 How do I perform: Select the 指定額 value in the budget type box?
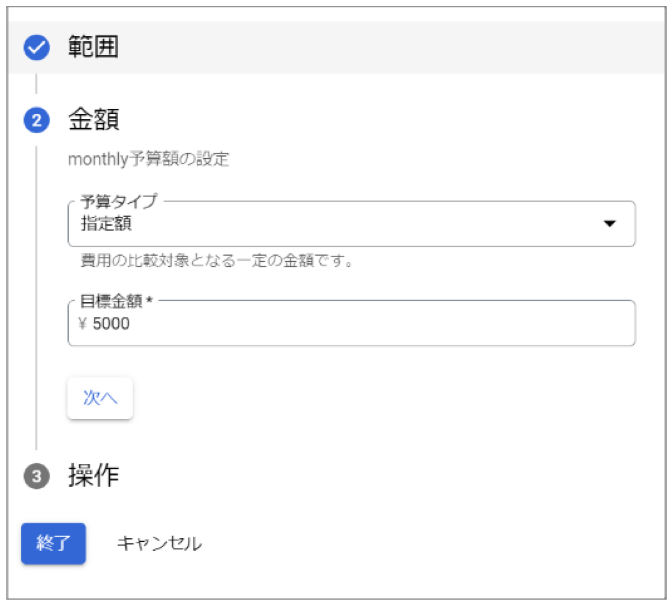click(106, 224)
